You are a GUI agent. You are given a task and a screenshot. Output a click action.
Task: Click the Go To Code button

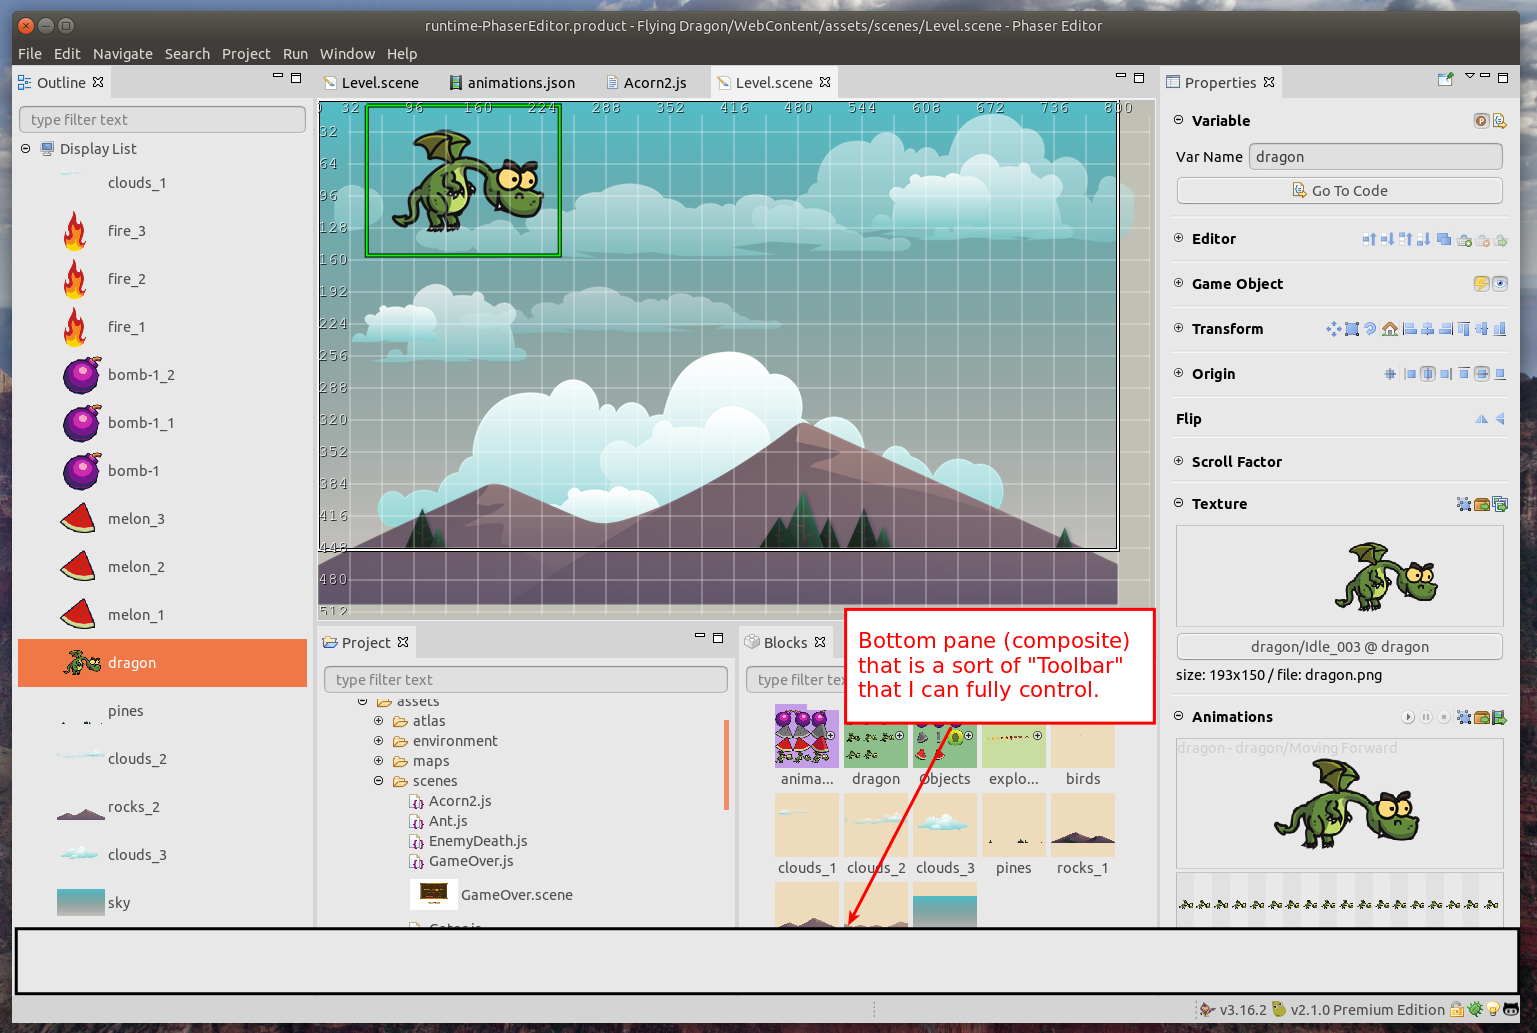click(x=1340, y=191)
